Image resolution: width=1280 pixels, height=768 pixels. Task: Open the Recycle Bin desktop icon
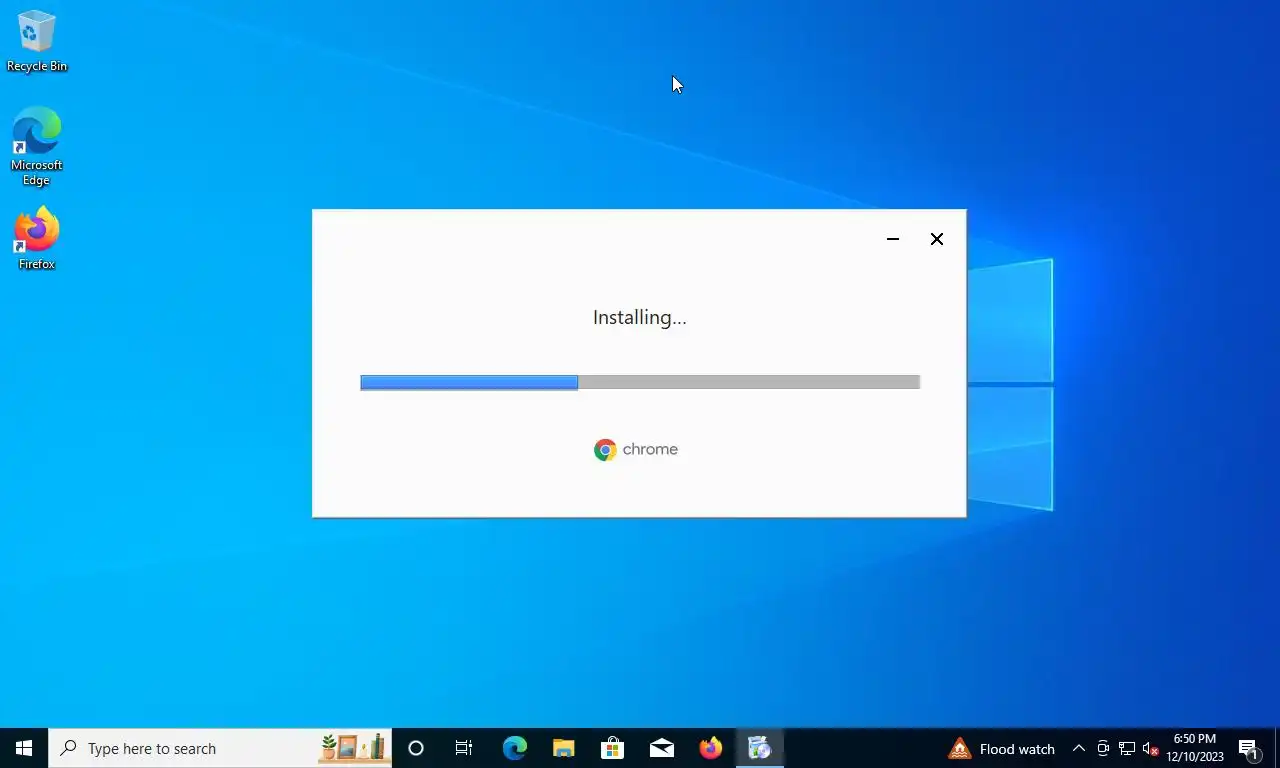click(x=37, y=41)
